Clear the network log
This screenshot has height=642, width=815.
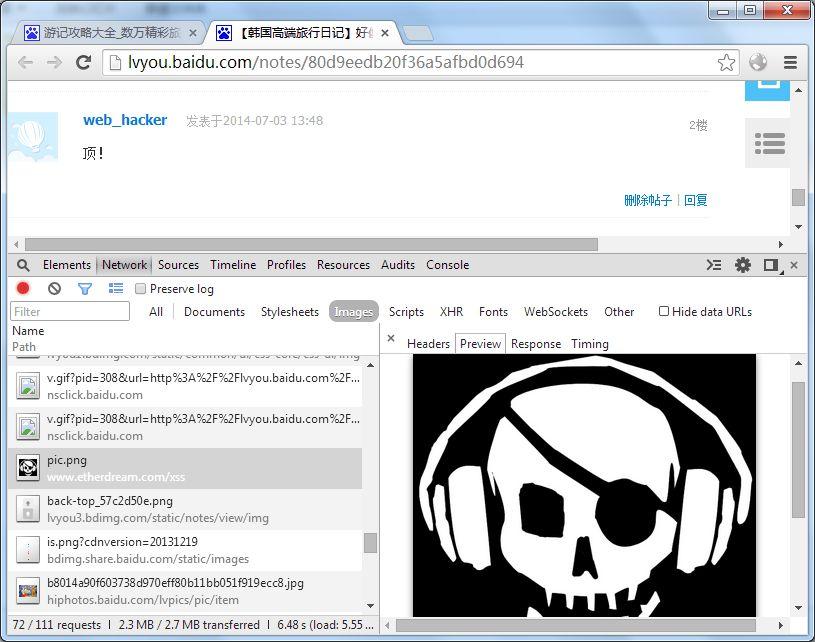pyautogui.click(x=54, y=289)
